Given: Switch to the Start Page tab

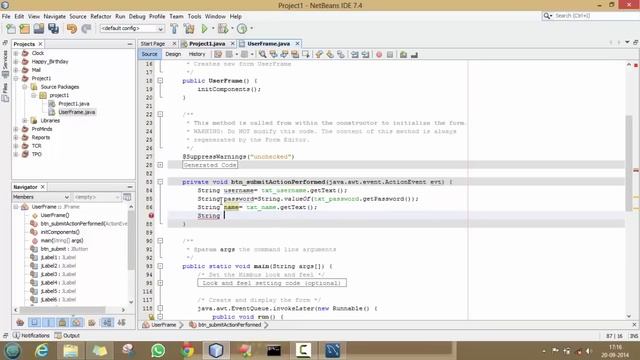Looking at the screenshot, I should coord(153,44).
